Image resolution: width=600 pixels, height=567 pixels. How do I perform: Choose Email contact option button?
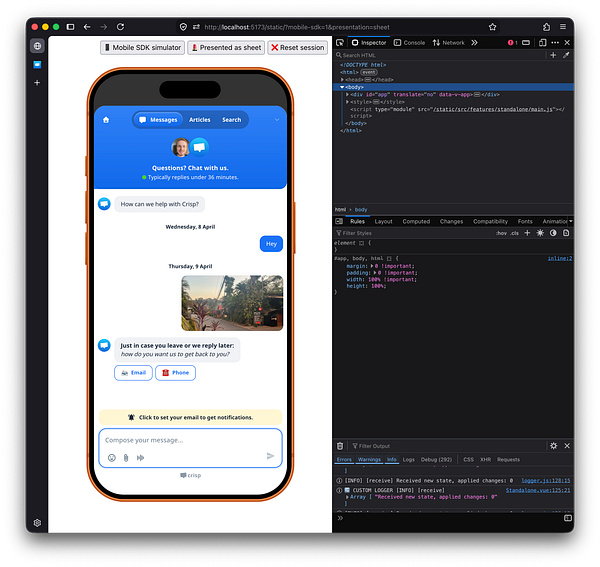pos(133,373)
